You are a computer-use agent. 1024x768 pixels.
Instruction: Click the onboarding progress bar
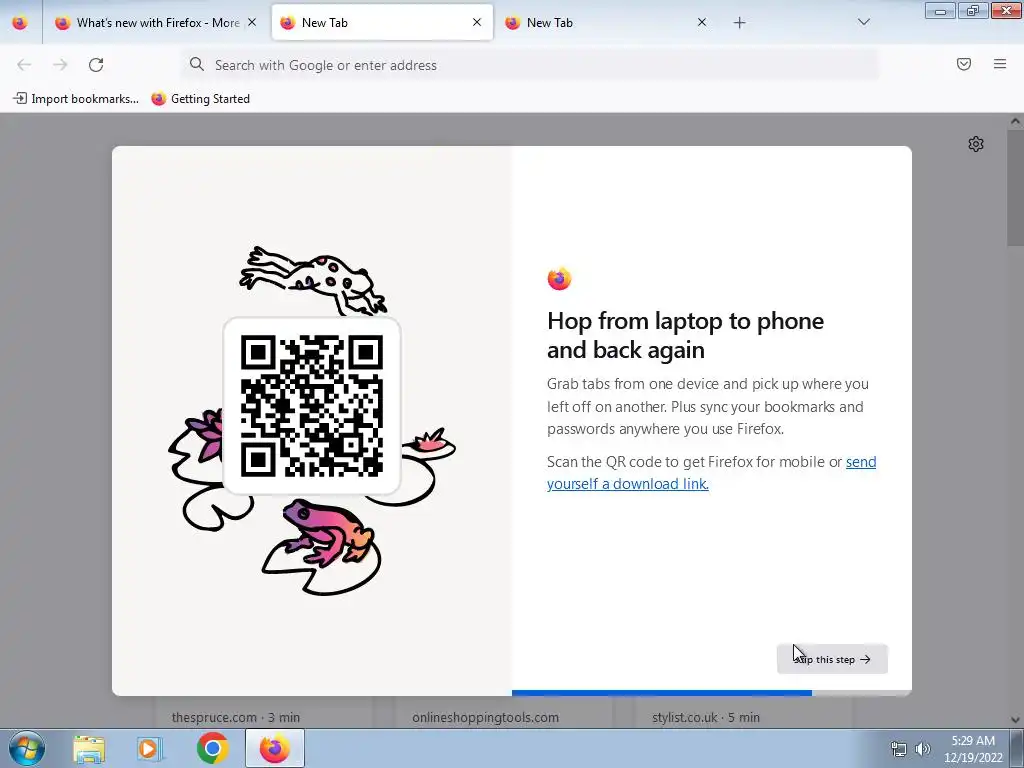pos(711,693)
